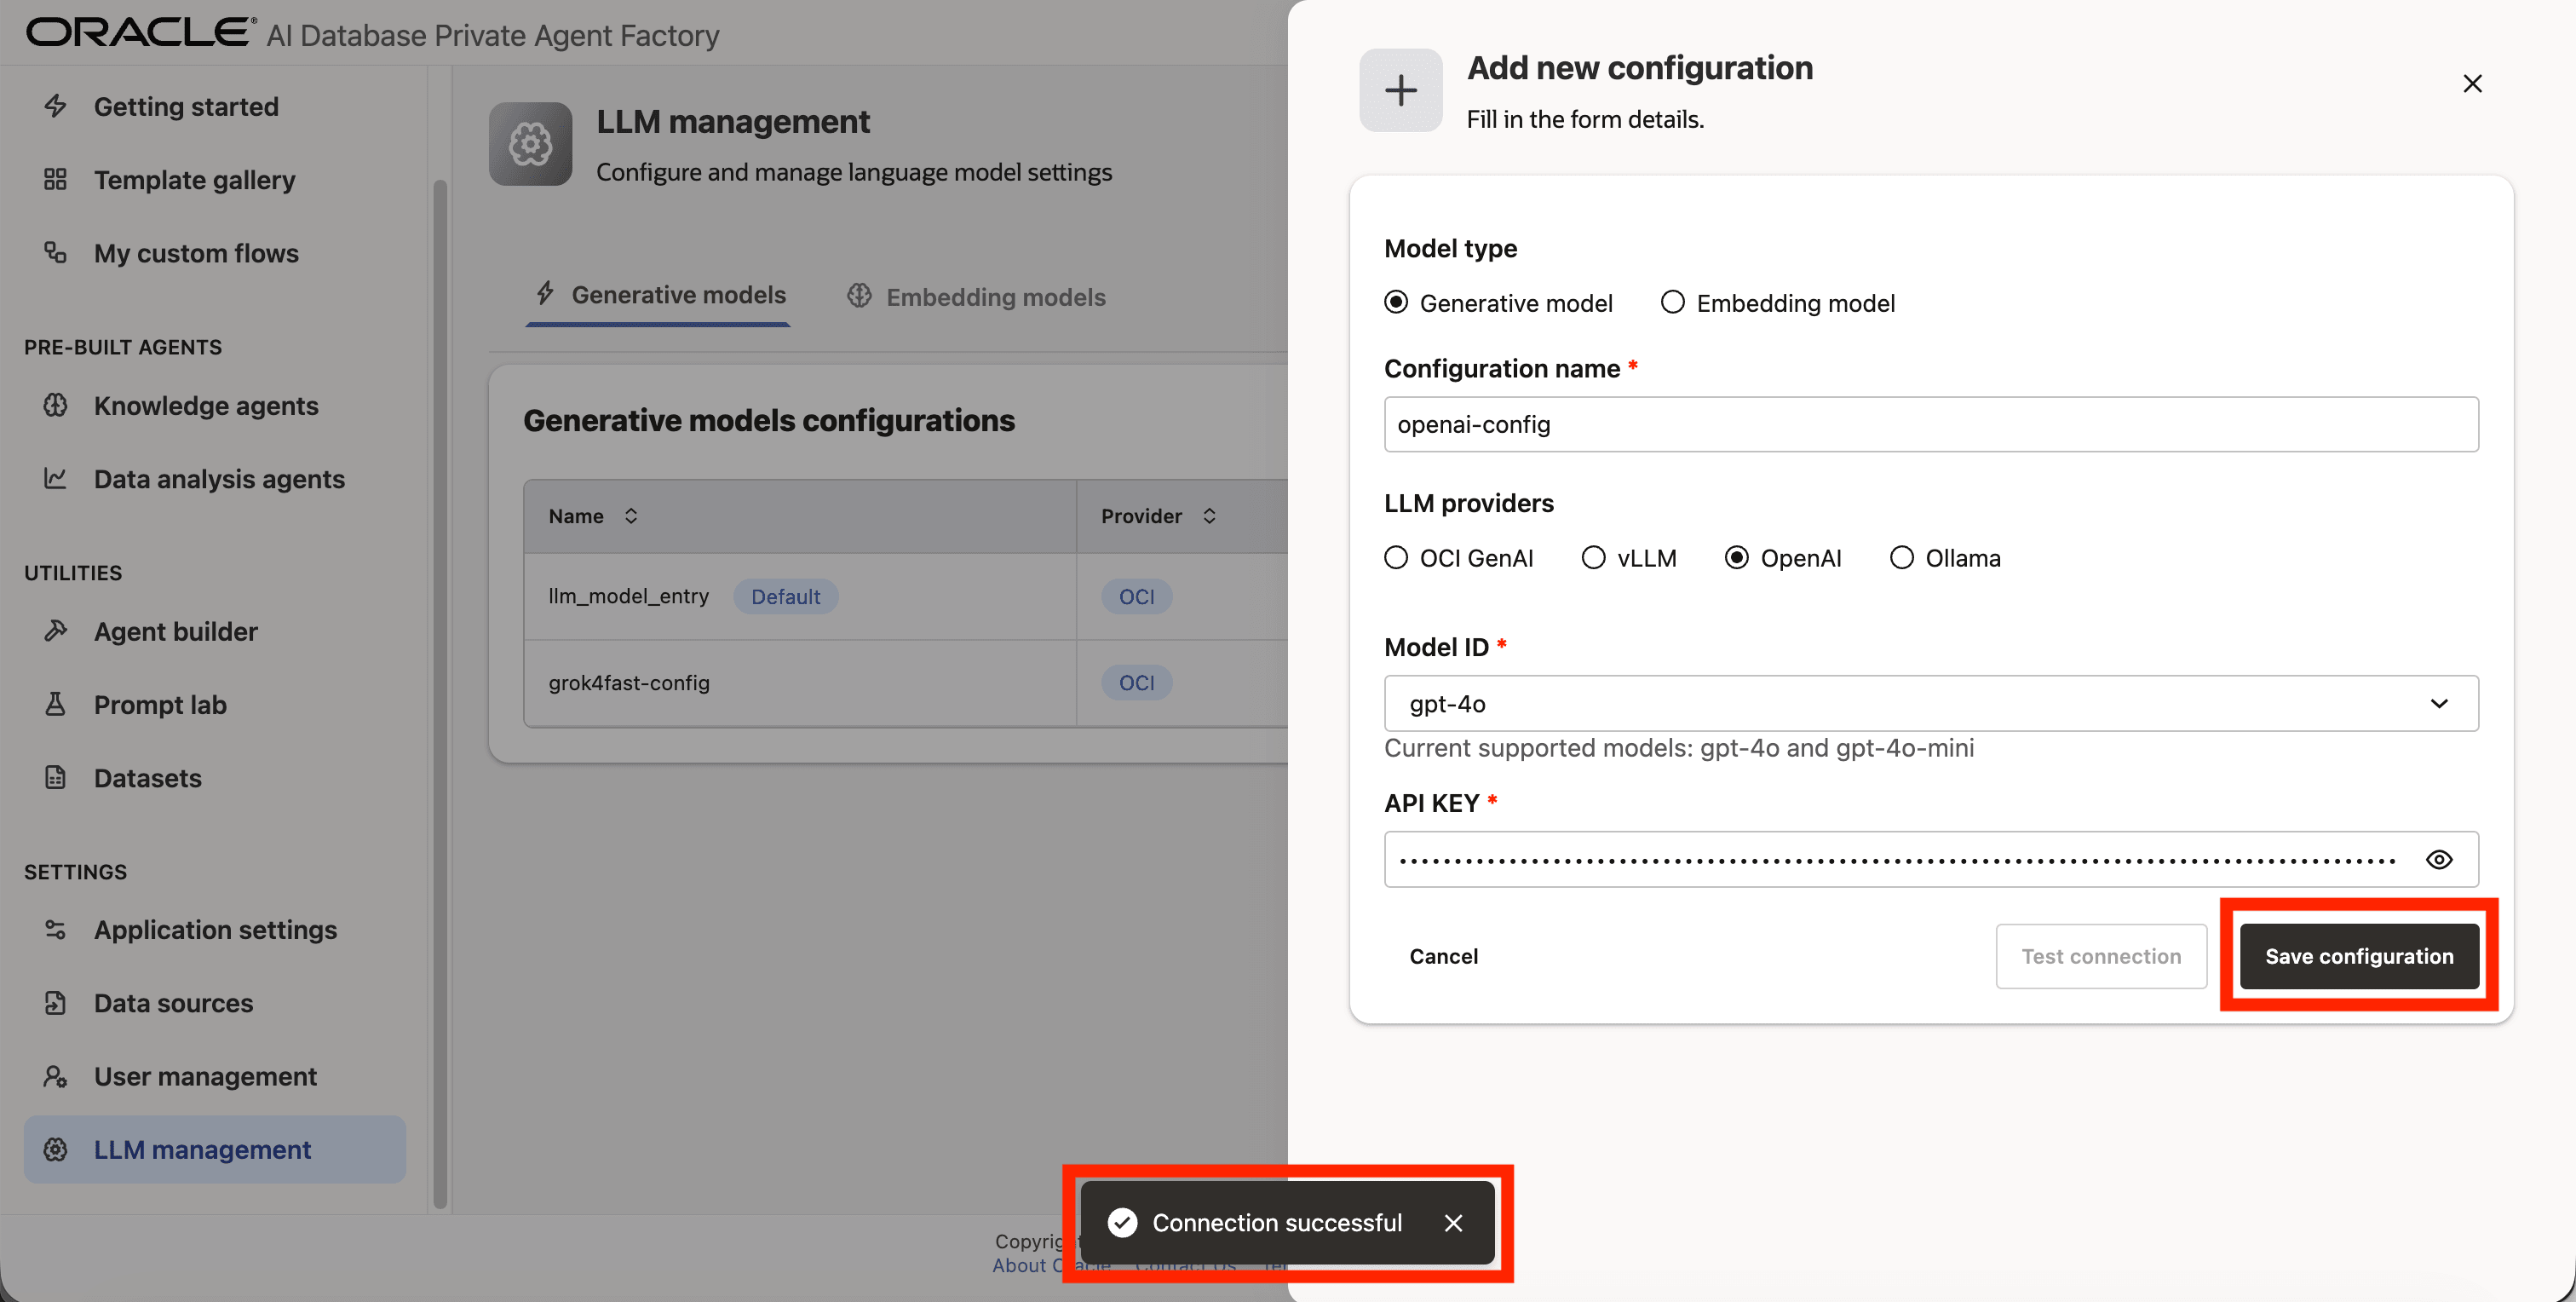Sort table by Provider column arrows

tap(1209, 516)
